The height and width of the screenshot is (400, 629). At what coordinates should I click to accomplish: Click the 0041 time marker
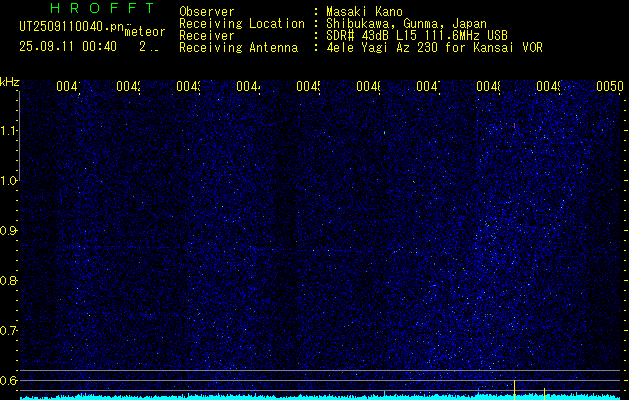pyautogui.click(x=68, y=87)
